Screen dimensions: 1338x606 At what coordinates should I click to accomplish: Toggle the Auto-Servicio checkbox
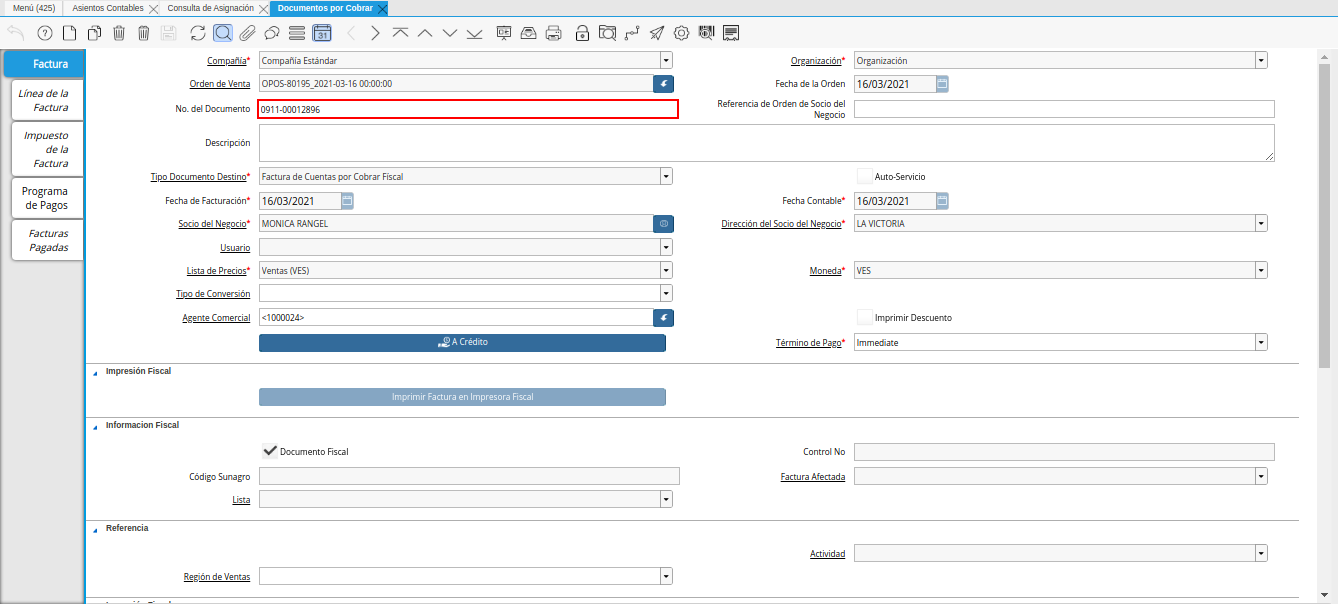(865, 177)
